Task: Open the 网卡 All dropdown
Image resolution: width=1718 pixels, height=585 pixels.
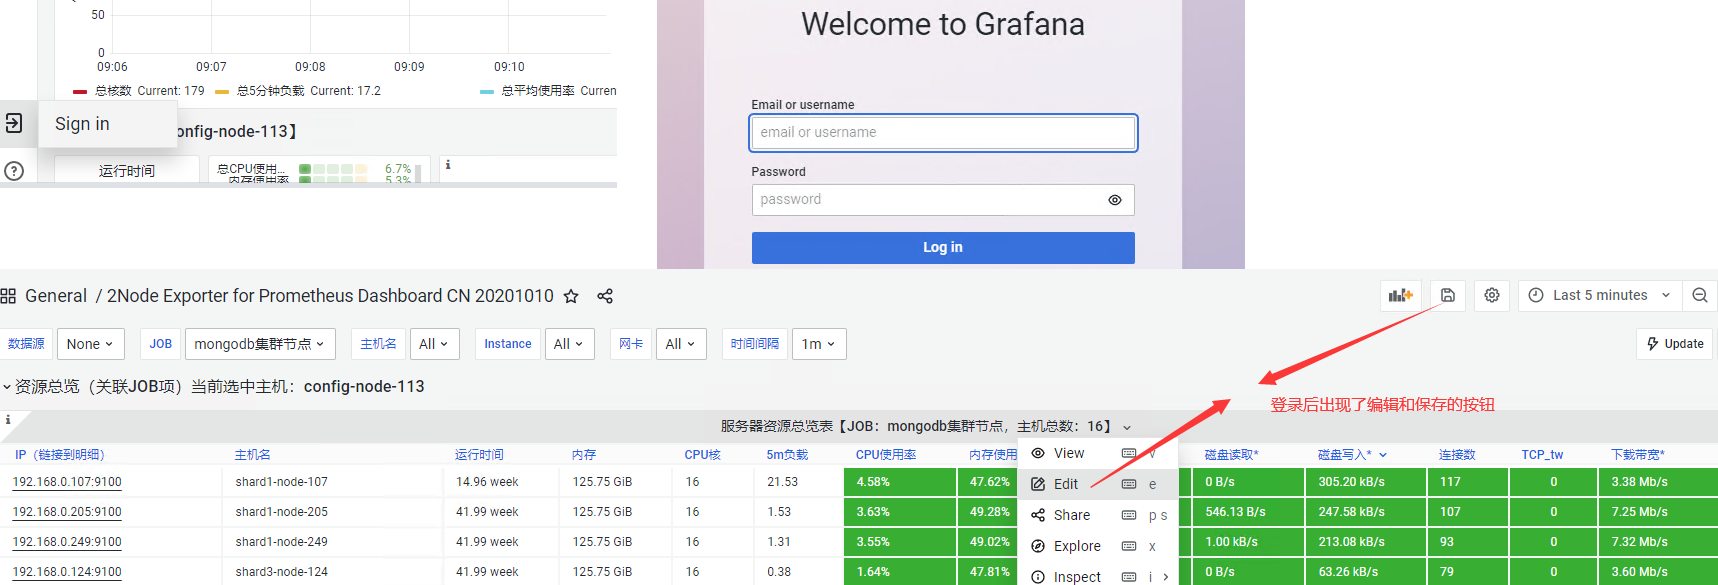Action: pyautogui.click(x=681, y=344)
